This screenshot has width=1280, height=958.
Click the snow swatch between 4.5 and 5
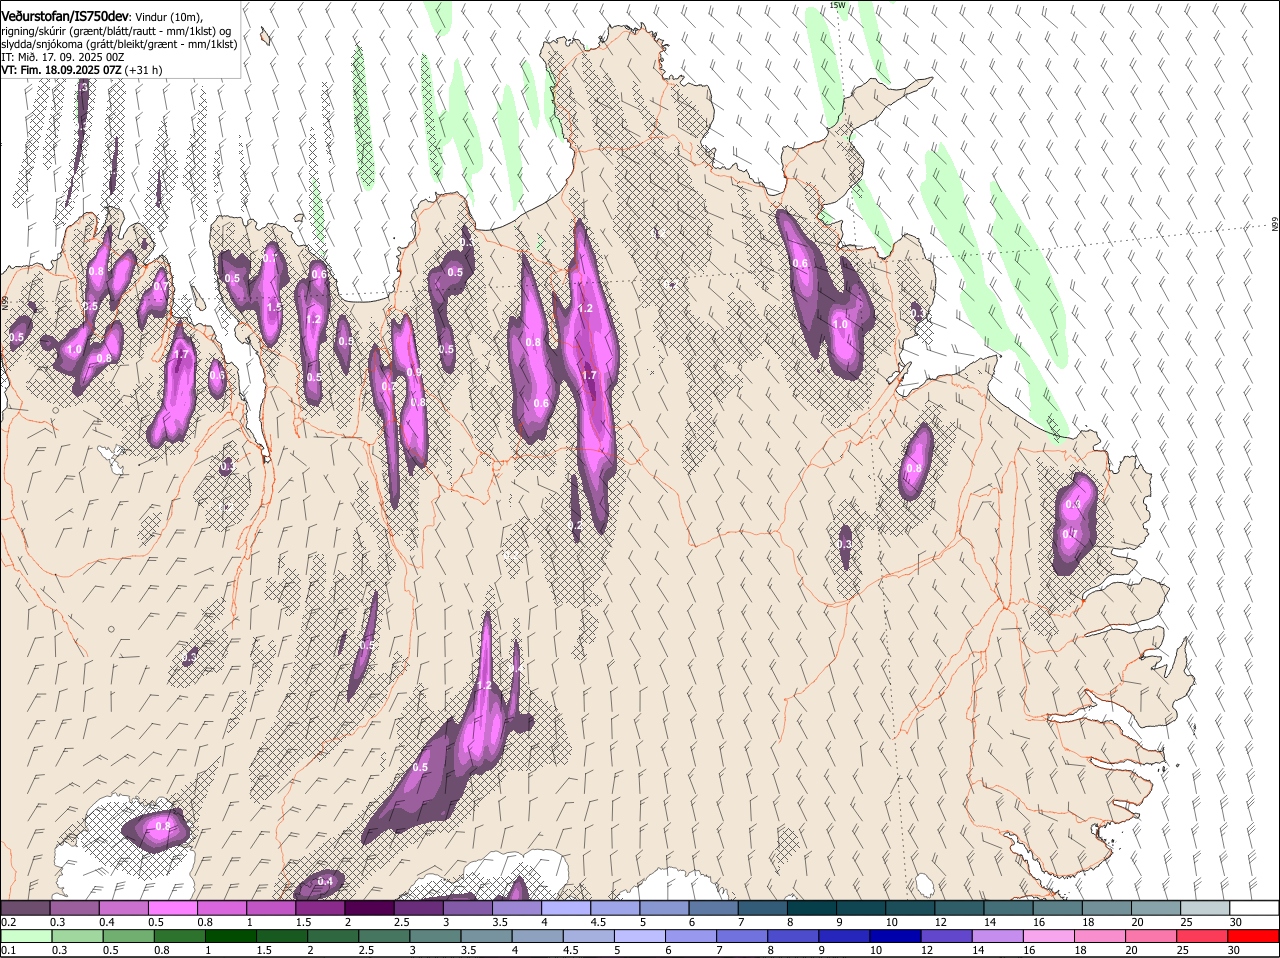(x=615, y=907)
